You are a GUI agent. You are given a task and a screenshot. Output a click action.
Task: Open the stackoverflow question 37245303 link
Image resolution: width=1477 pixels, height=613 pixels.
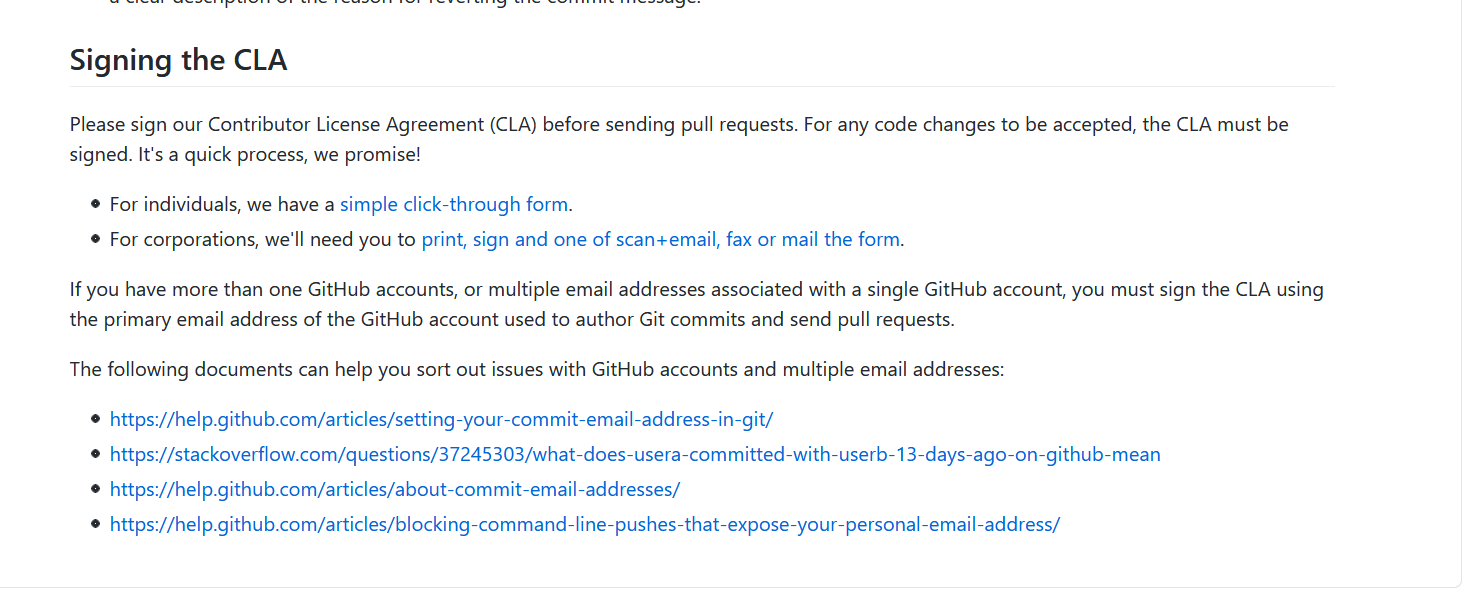pyautogui.click(x=635, y=455)
